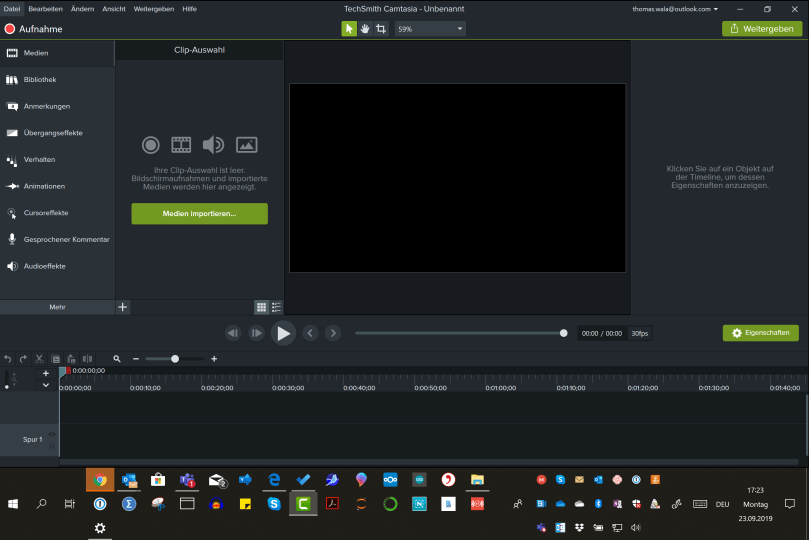Step forward one frame in playback
The width and height of the screenshot is (809, 540).
tap(256, 333)
